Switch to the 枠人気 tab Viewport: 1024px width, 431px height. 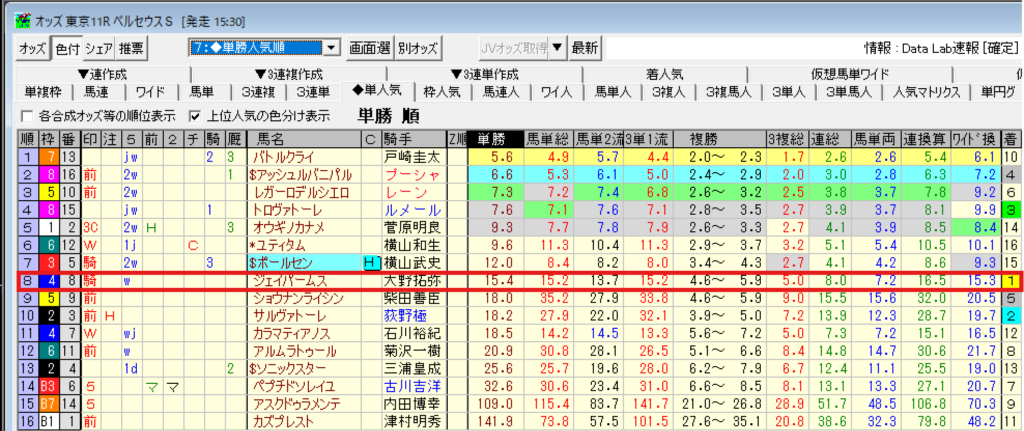442,91
